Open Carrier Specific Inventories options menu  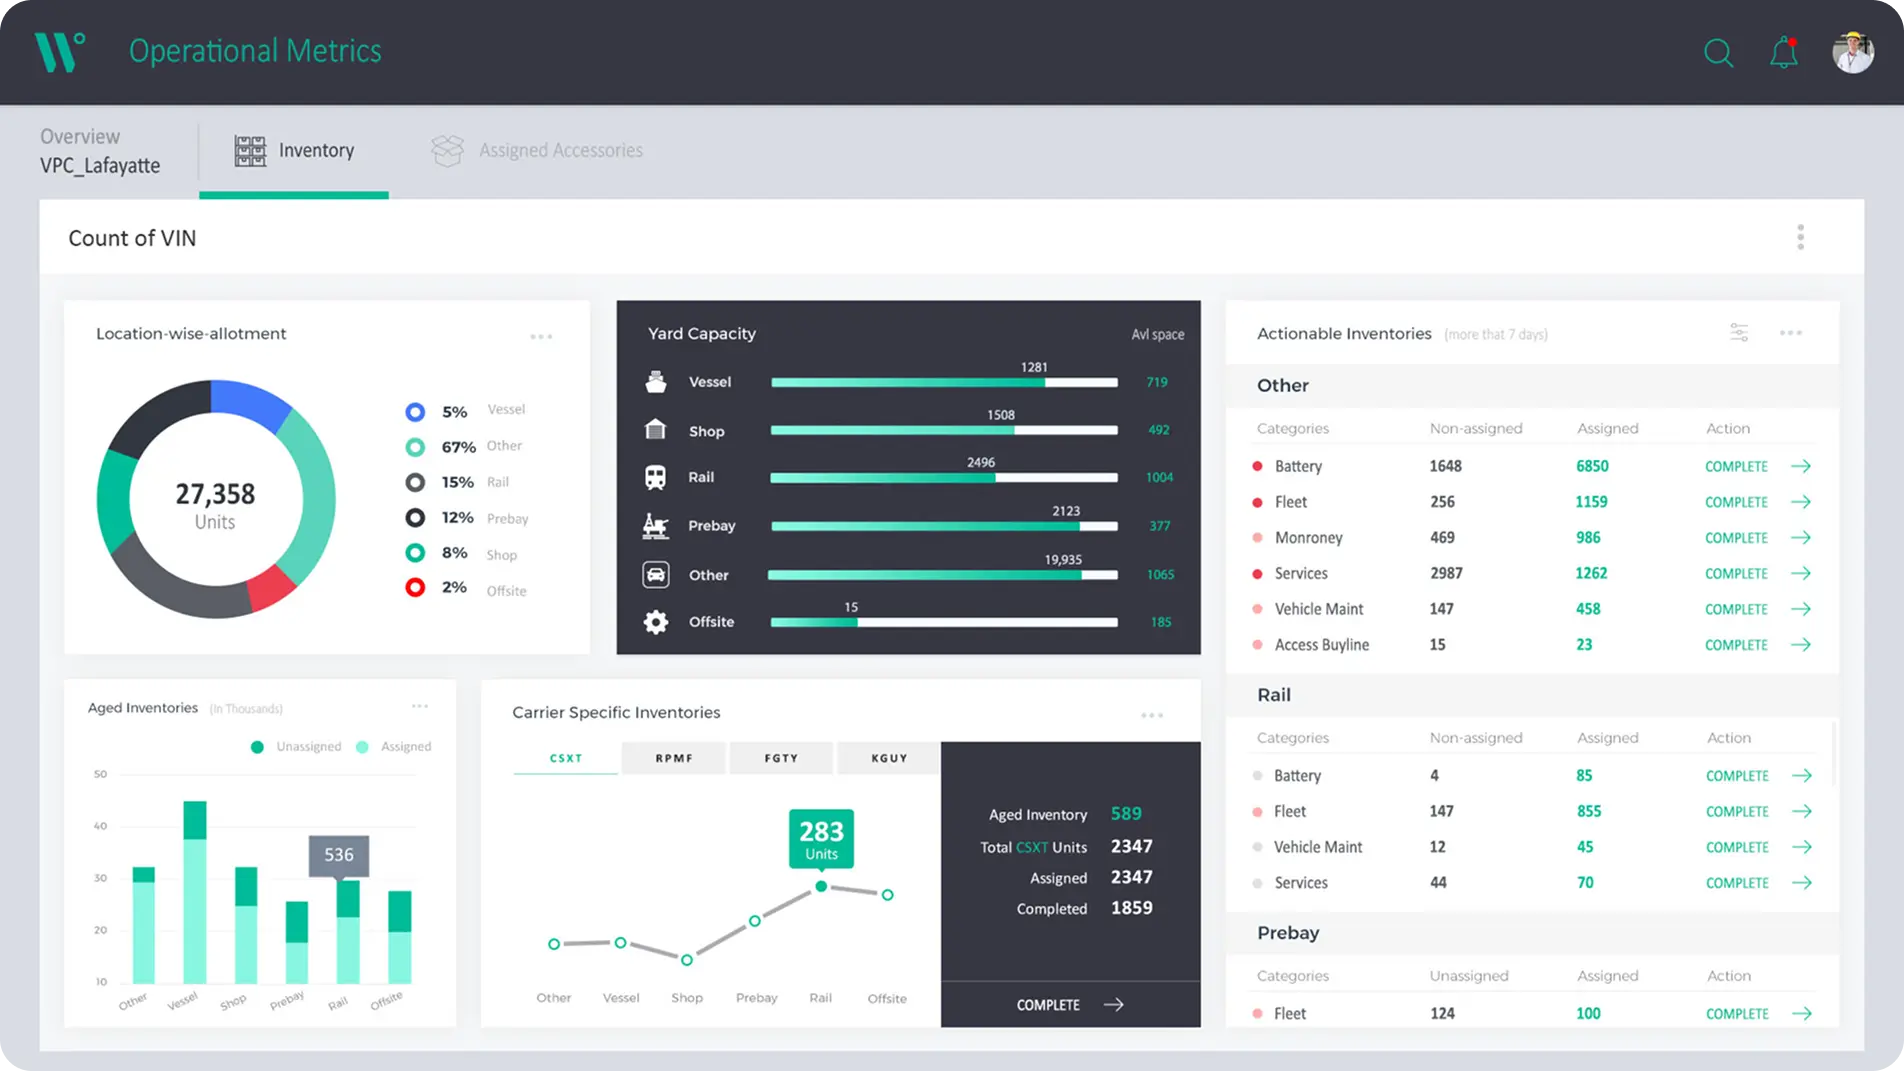1151,714
